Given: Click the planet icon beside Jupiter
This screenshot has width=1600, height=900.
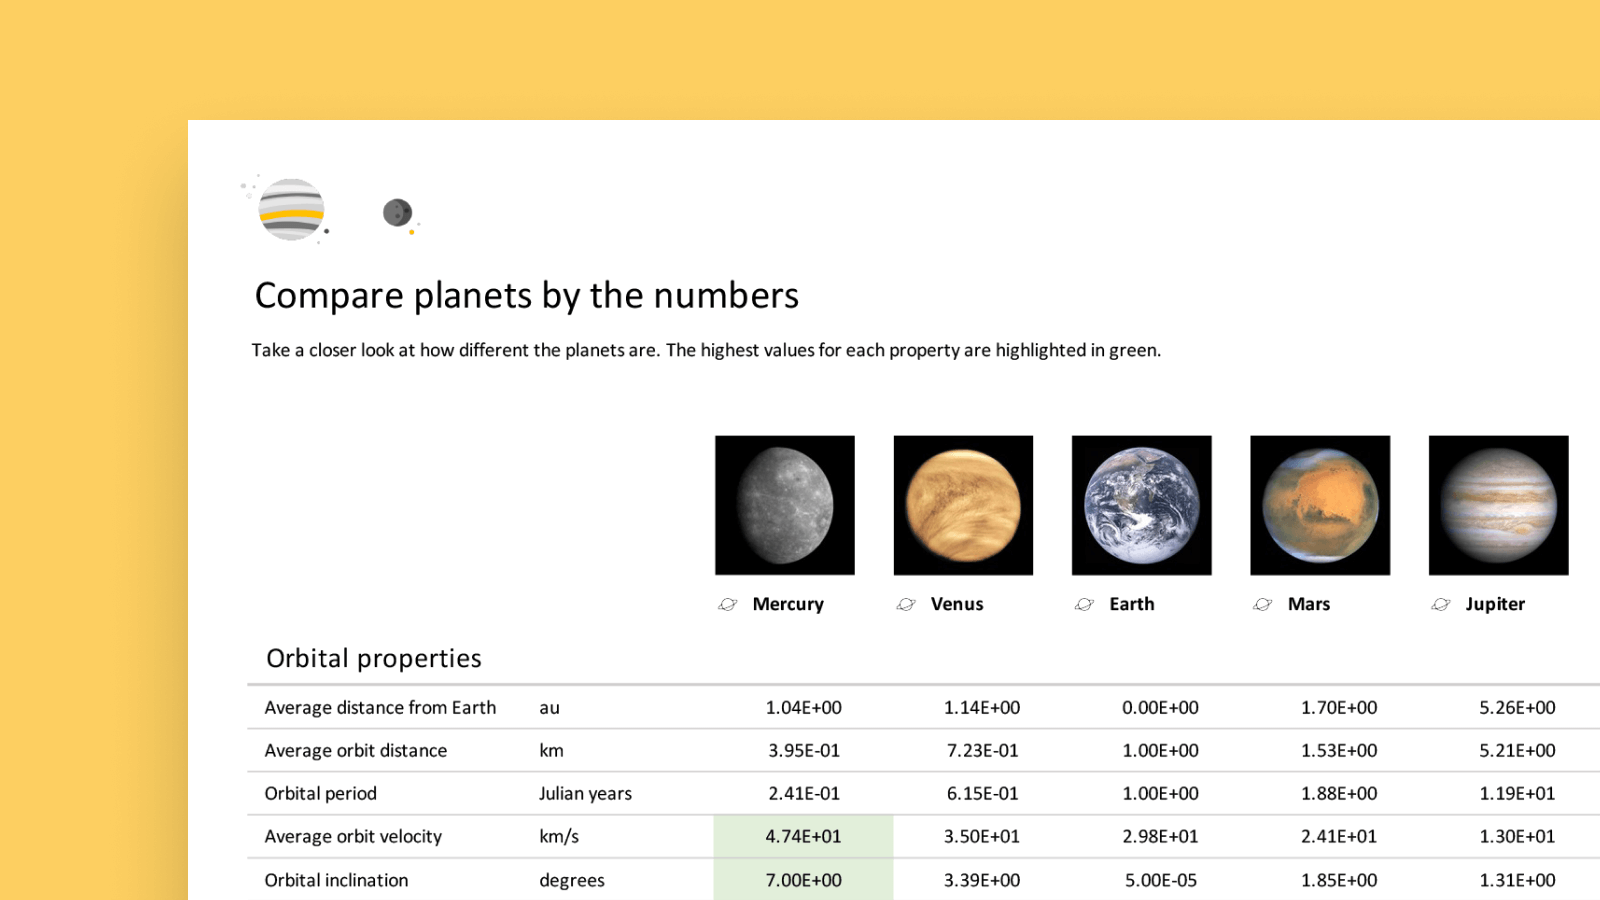Looking at the screenshot, I should (1441, 604).
